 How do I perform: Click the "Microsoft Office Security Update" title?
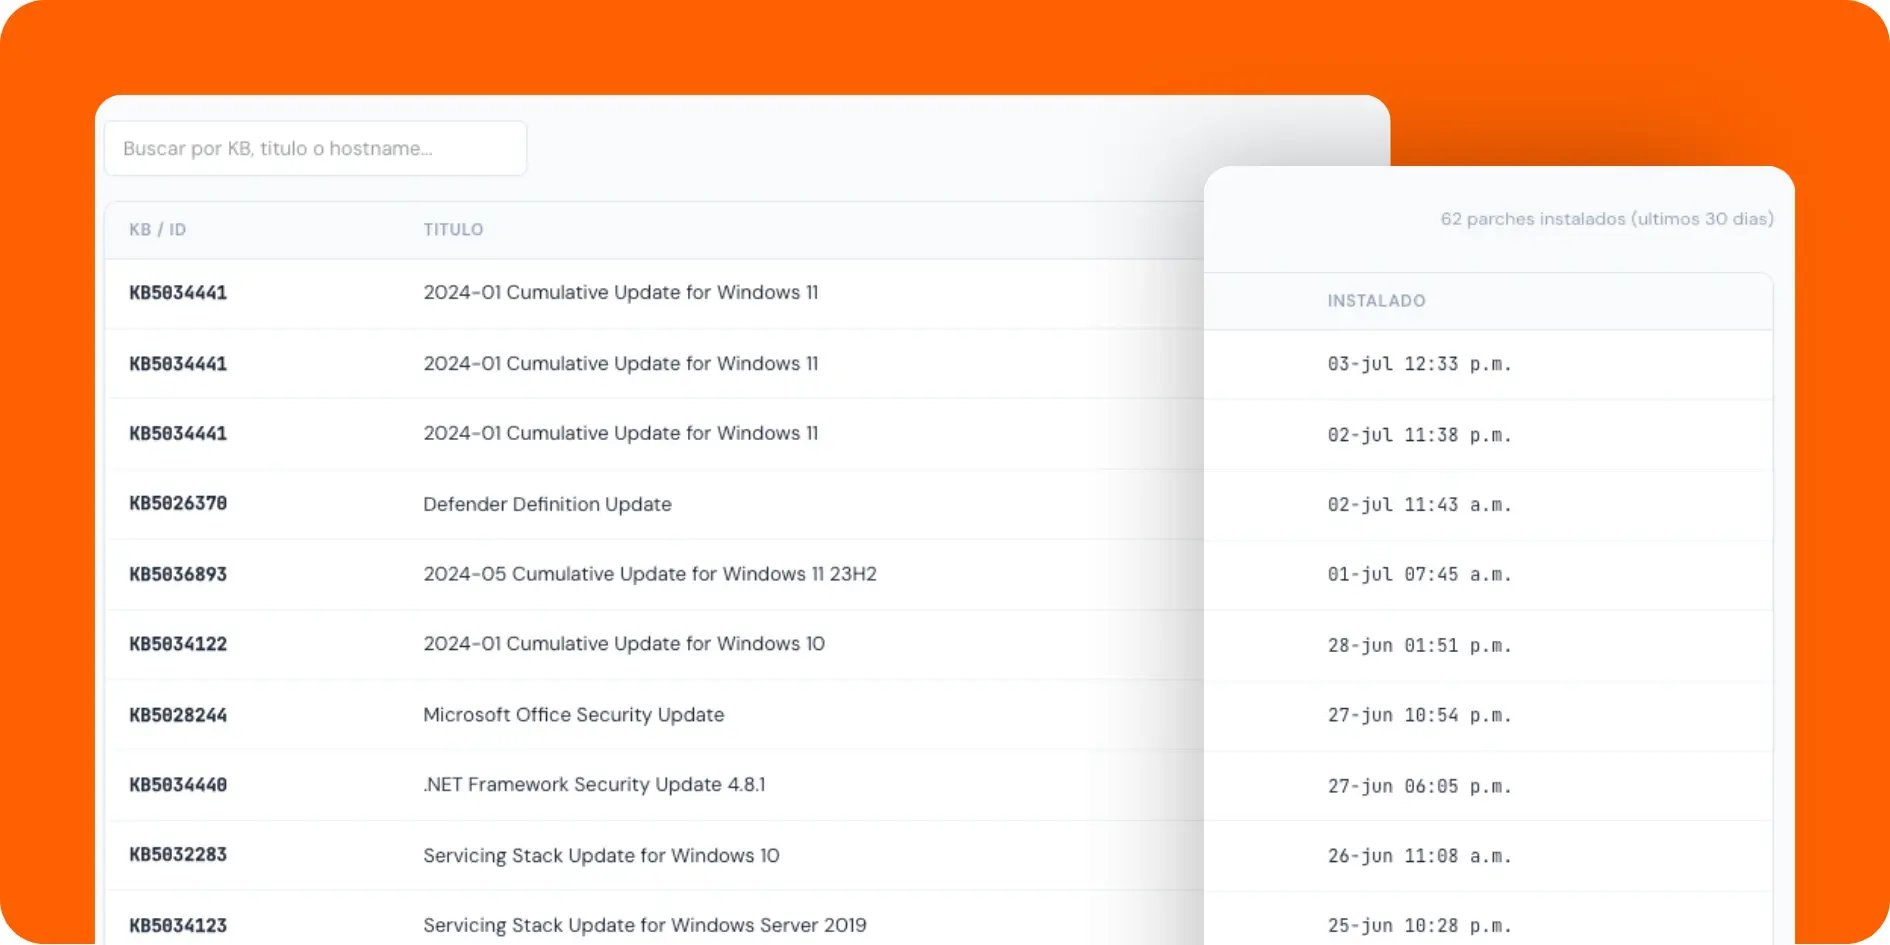click(x=573, y=715)
